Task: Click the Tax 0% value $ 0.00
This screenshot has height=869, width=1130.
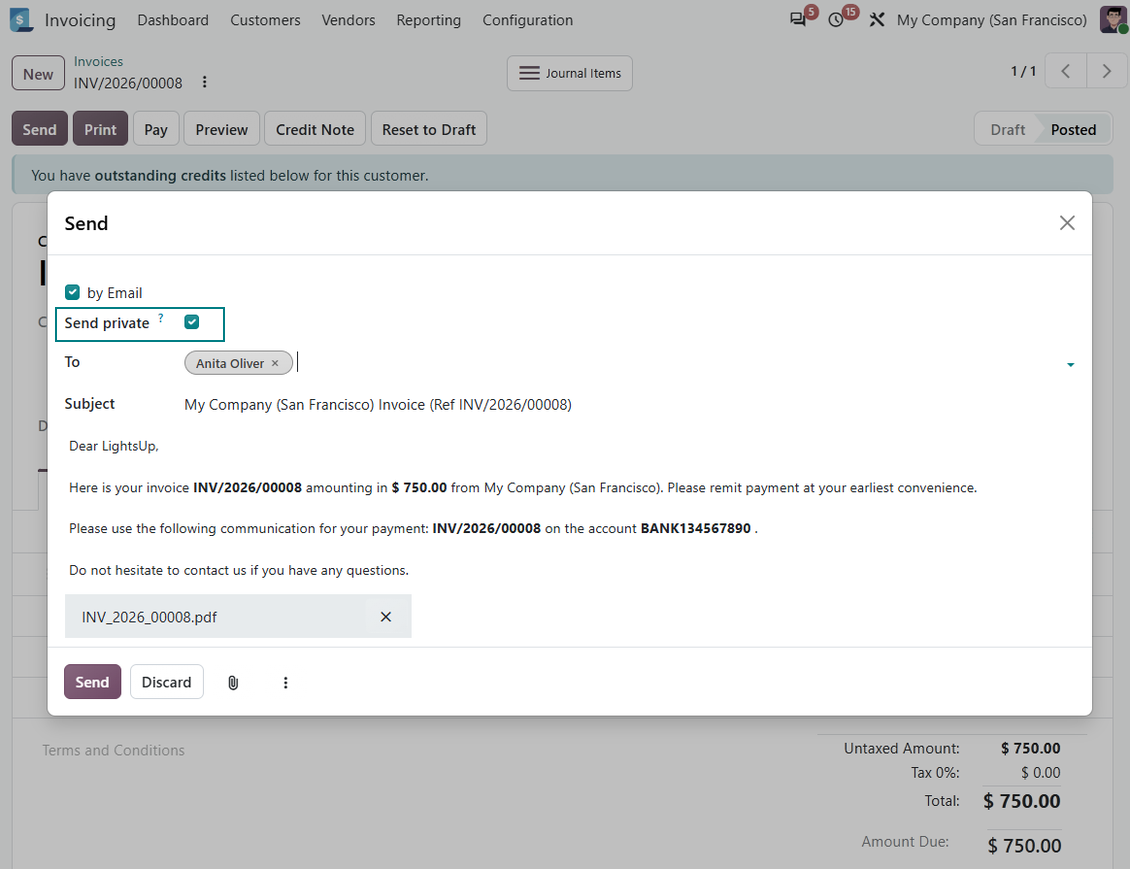Action: point(1040,772)
